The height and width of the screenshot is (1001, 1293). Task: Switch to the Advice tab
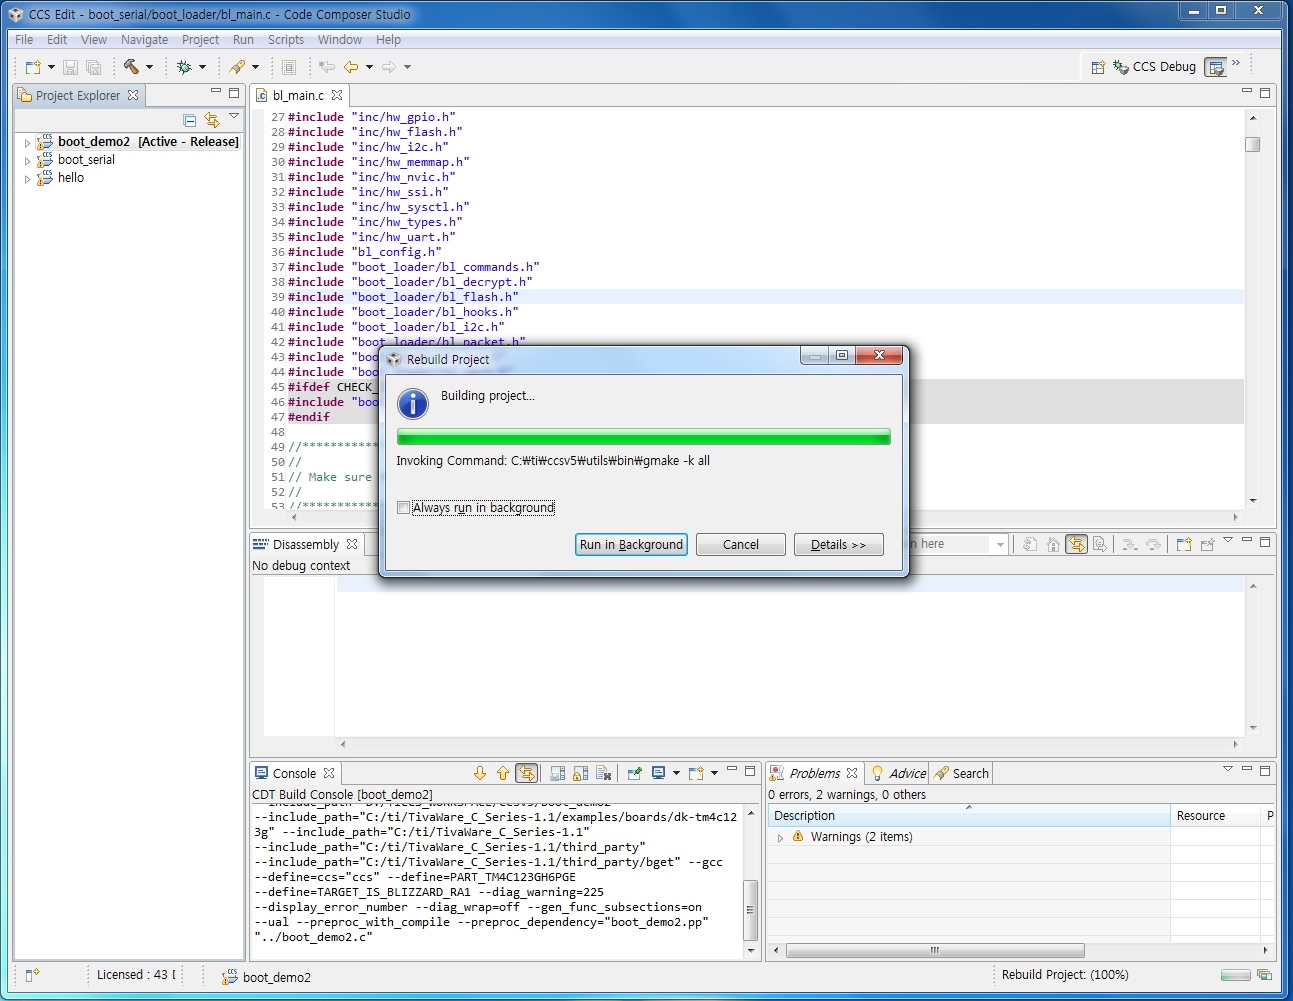coord(897,773)
